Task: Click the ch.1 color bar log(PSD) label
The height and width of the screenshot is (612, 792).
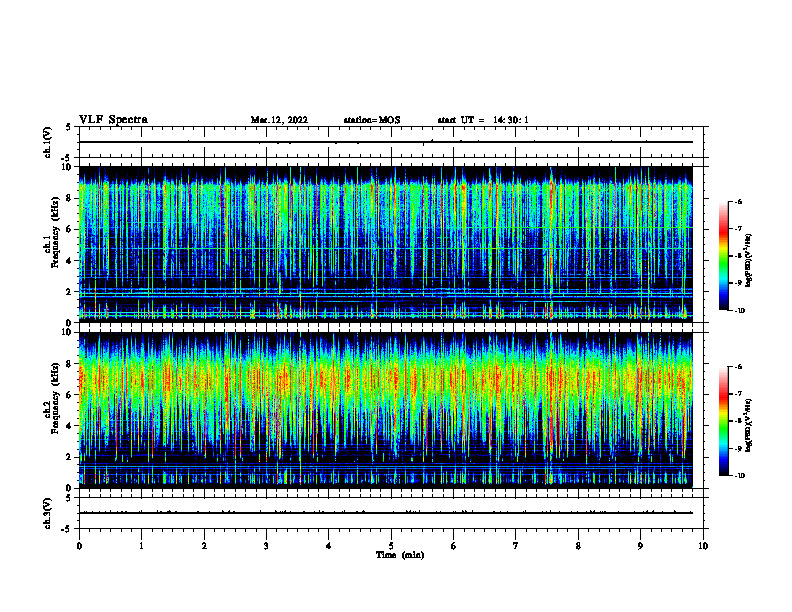Action: (x=749, y=261)
